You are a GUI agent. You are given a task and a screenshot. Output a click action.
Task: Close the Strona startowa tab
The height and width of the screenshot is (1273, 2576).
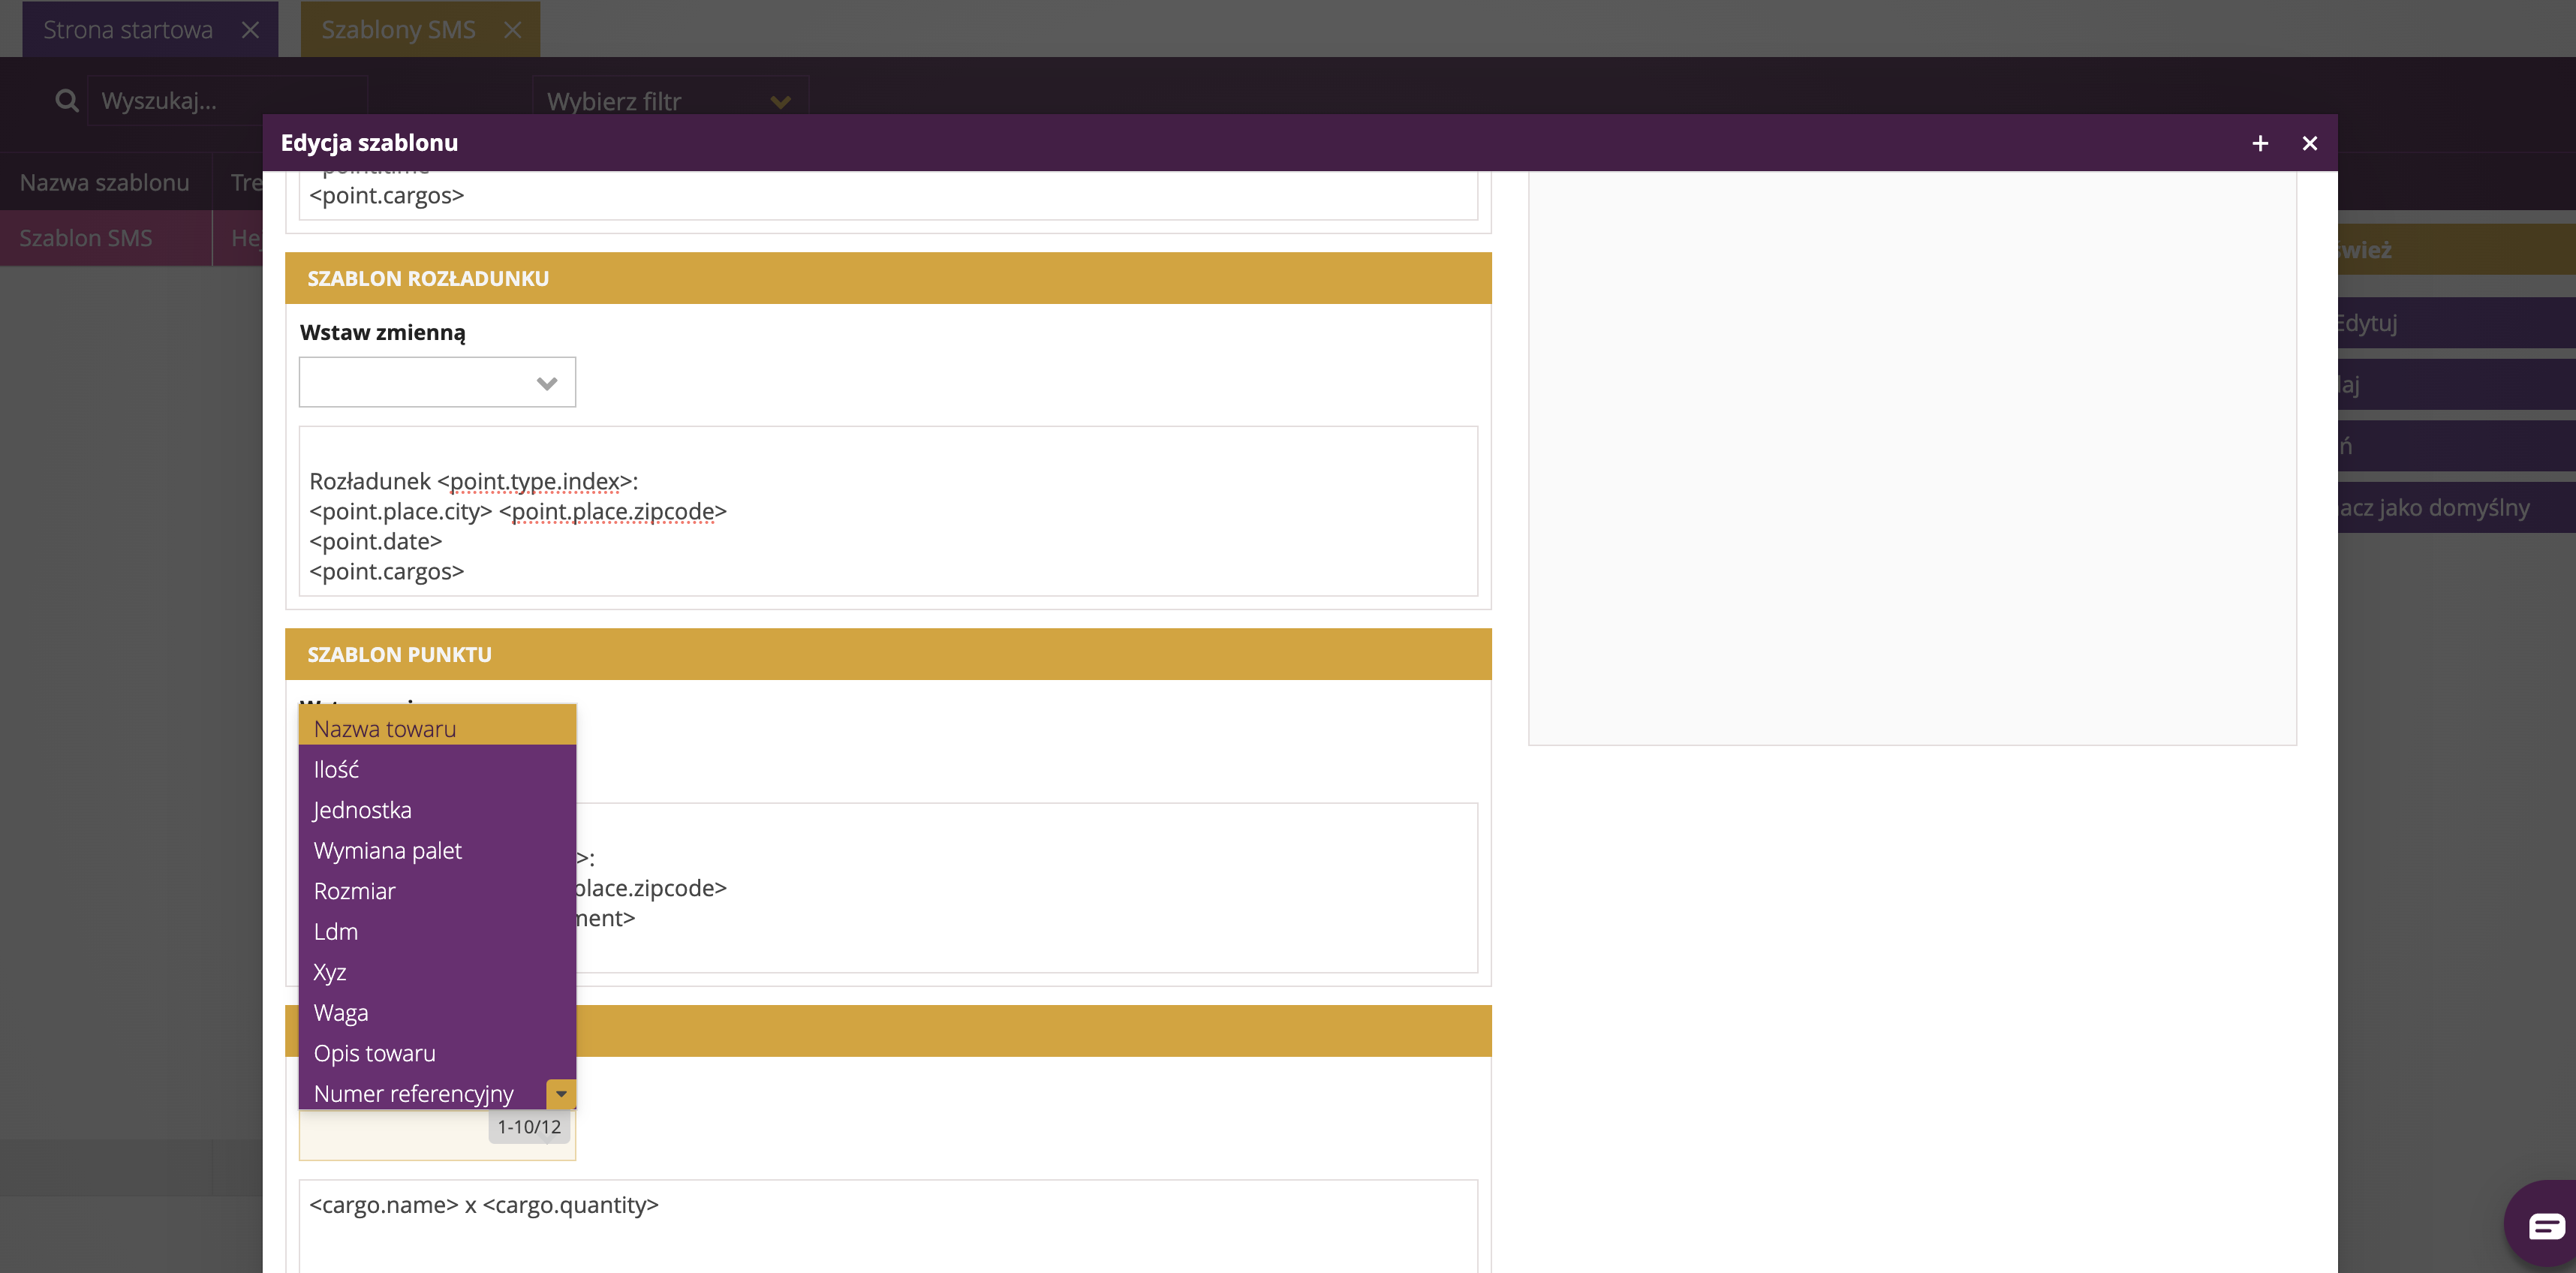(250, 30)
